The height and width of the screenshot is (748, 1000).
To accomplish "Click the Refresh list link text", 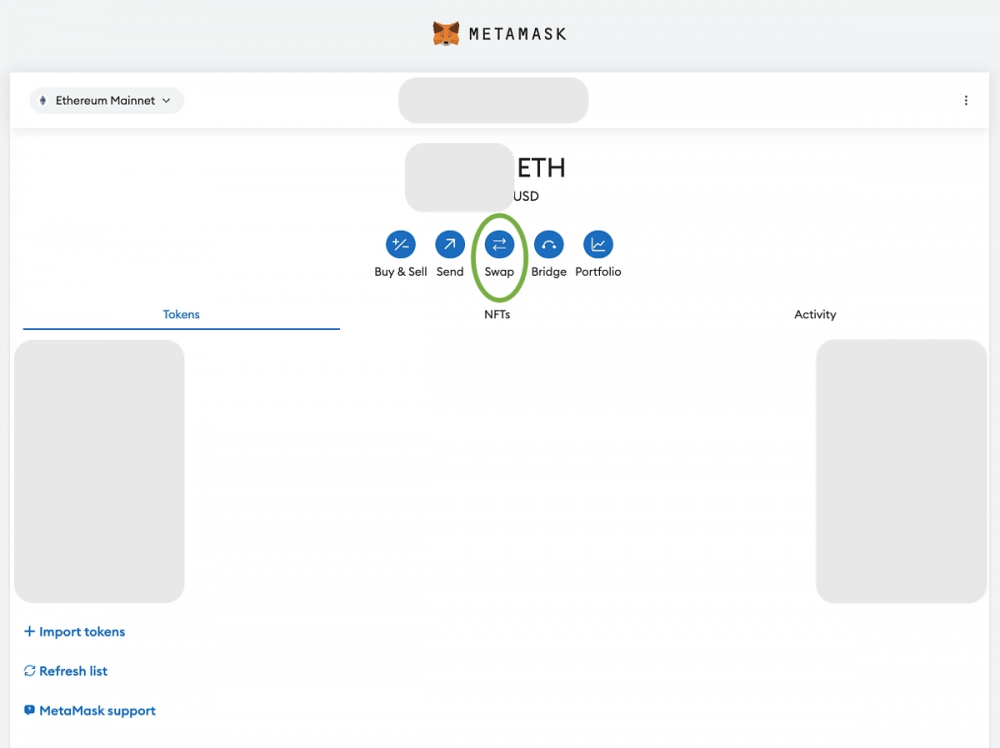I will click(73, 671).
